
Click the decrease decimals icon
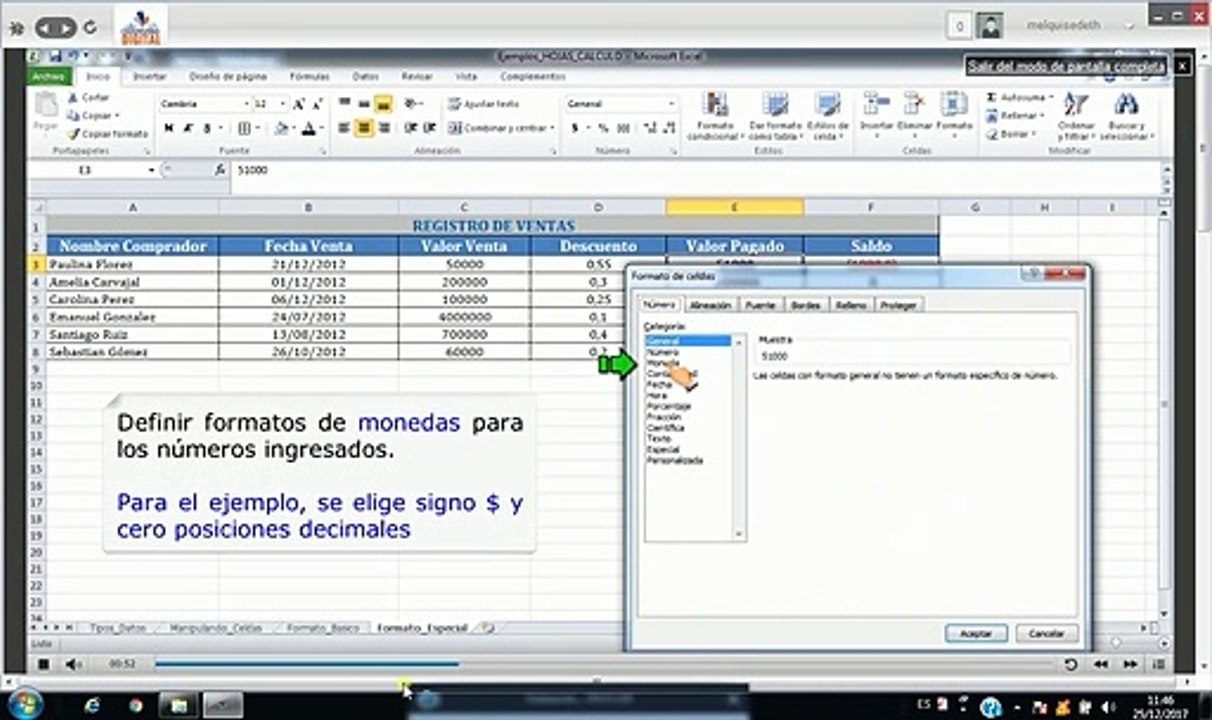[667, 128]
